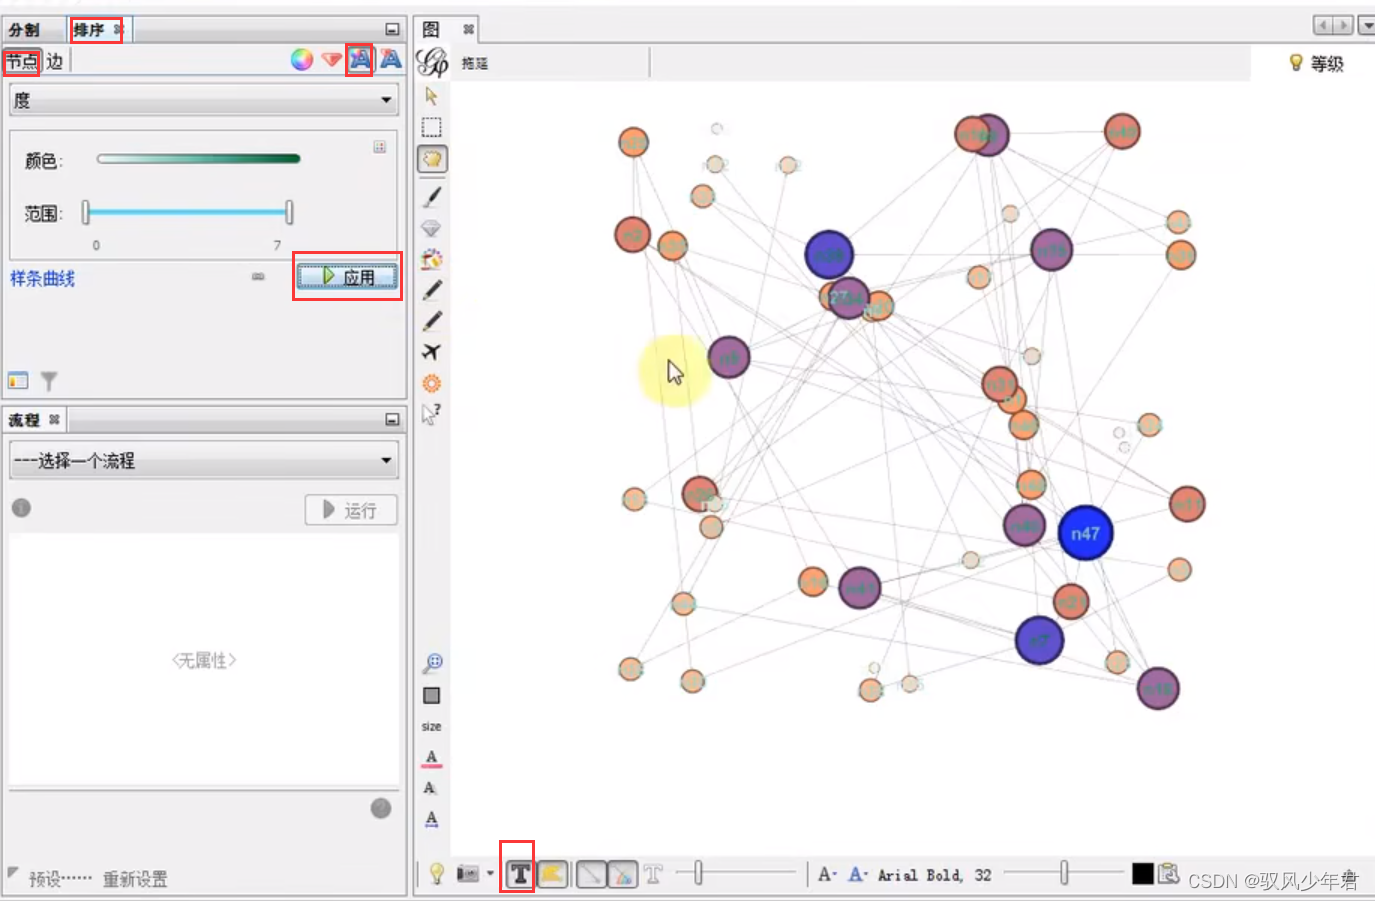The image size is (1375, 901).
Task: Select the 图 tab
Action: point(431,29)
